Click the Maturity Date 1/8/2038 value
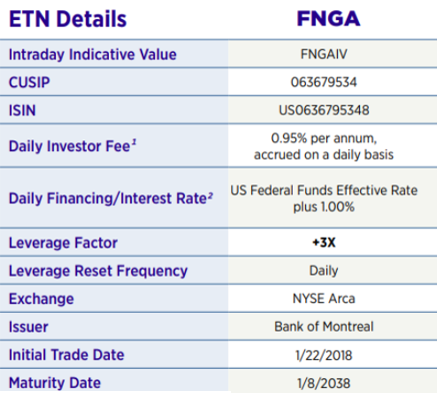The width and height of the screenshot is (437, 393). tap(324, 383)
